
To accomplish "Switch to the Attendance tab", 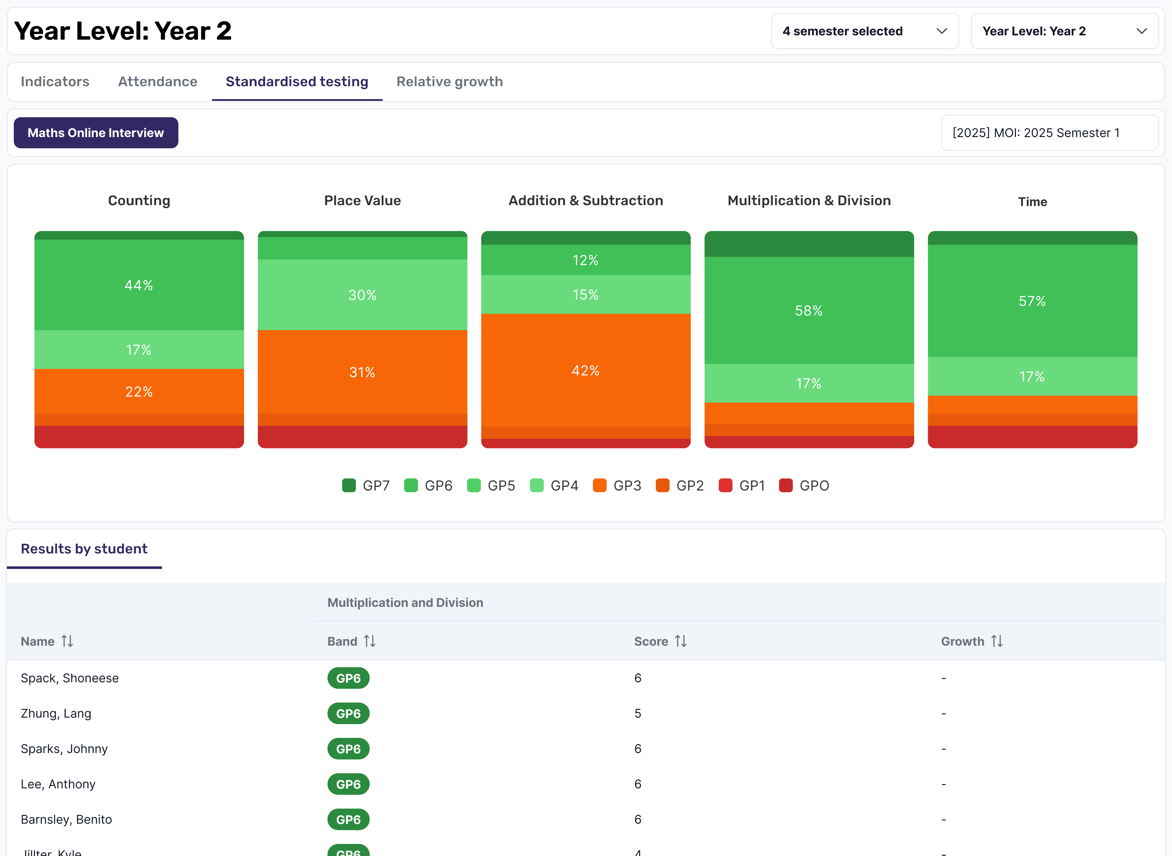I will (x=157, y=81).
